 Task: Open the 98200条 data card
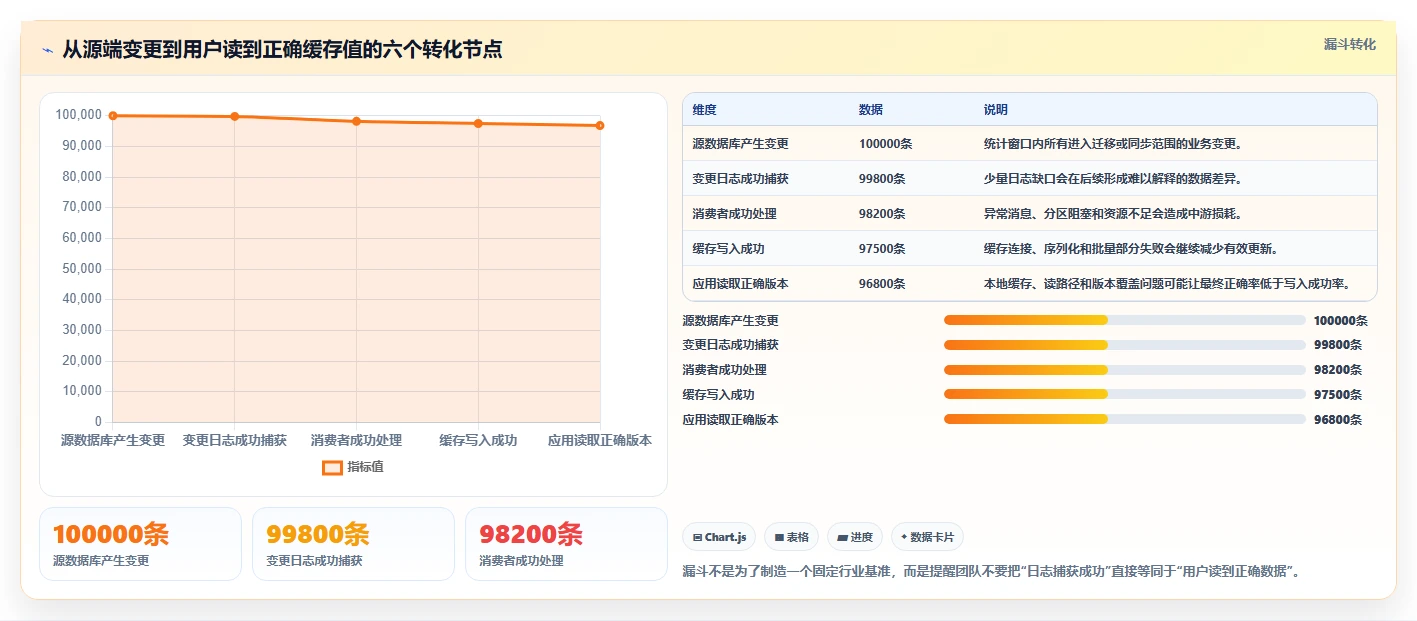[566, 544]
